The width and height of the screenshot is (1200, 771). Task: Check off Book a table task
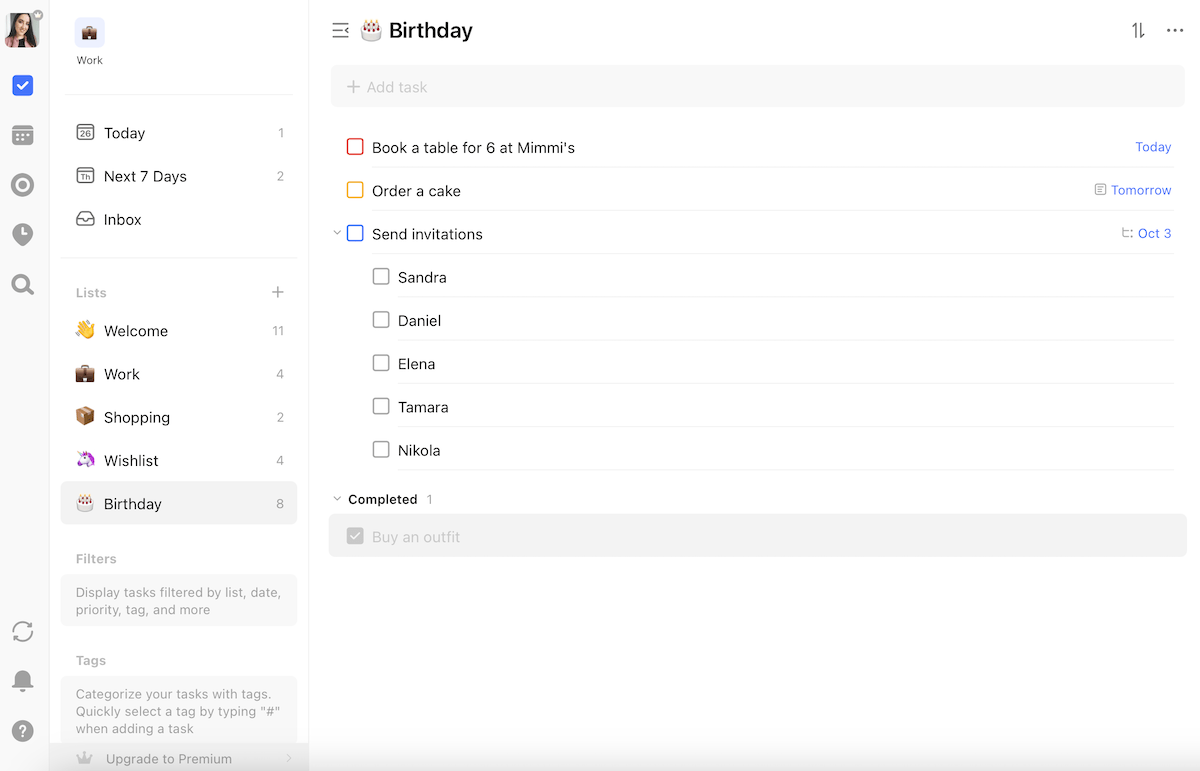[355, 147]
